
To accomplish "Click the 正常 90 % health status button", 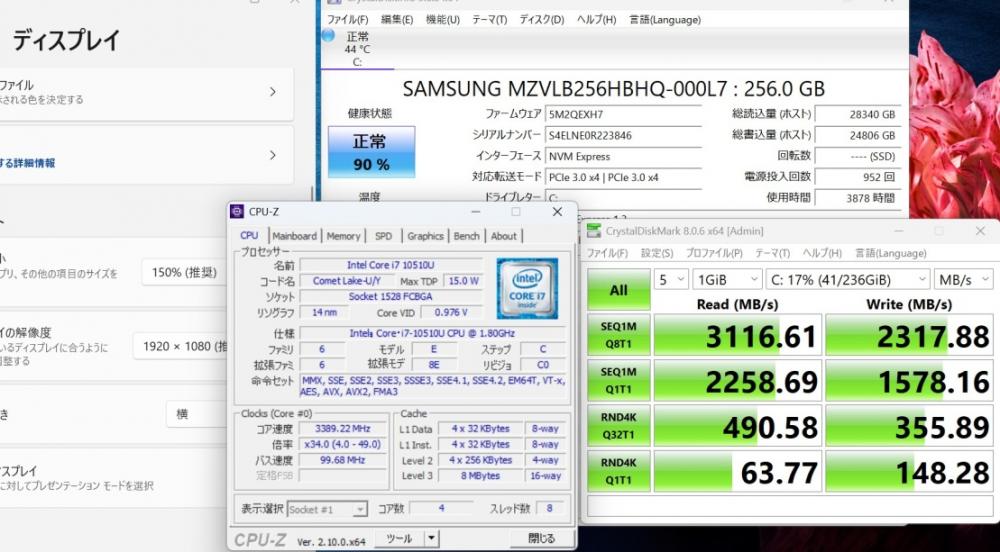I will pyautogui.click(x=371, y=152).
